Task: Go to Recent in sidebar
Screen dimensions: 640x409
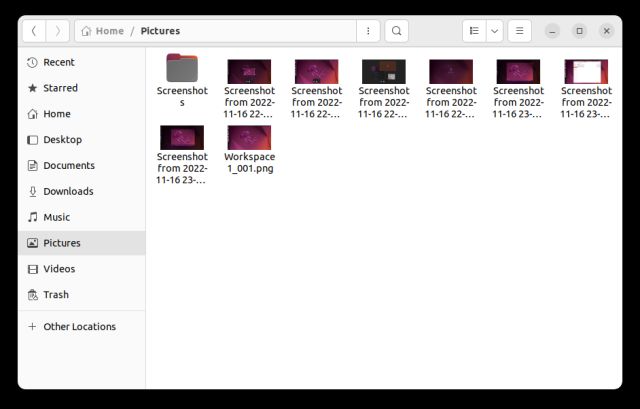Action: click(58, 62)
